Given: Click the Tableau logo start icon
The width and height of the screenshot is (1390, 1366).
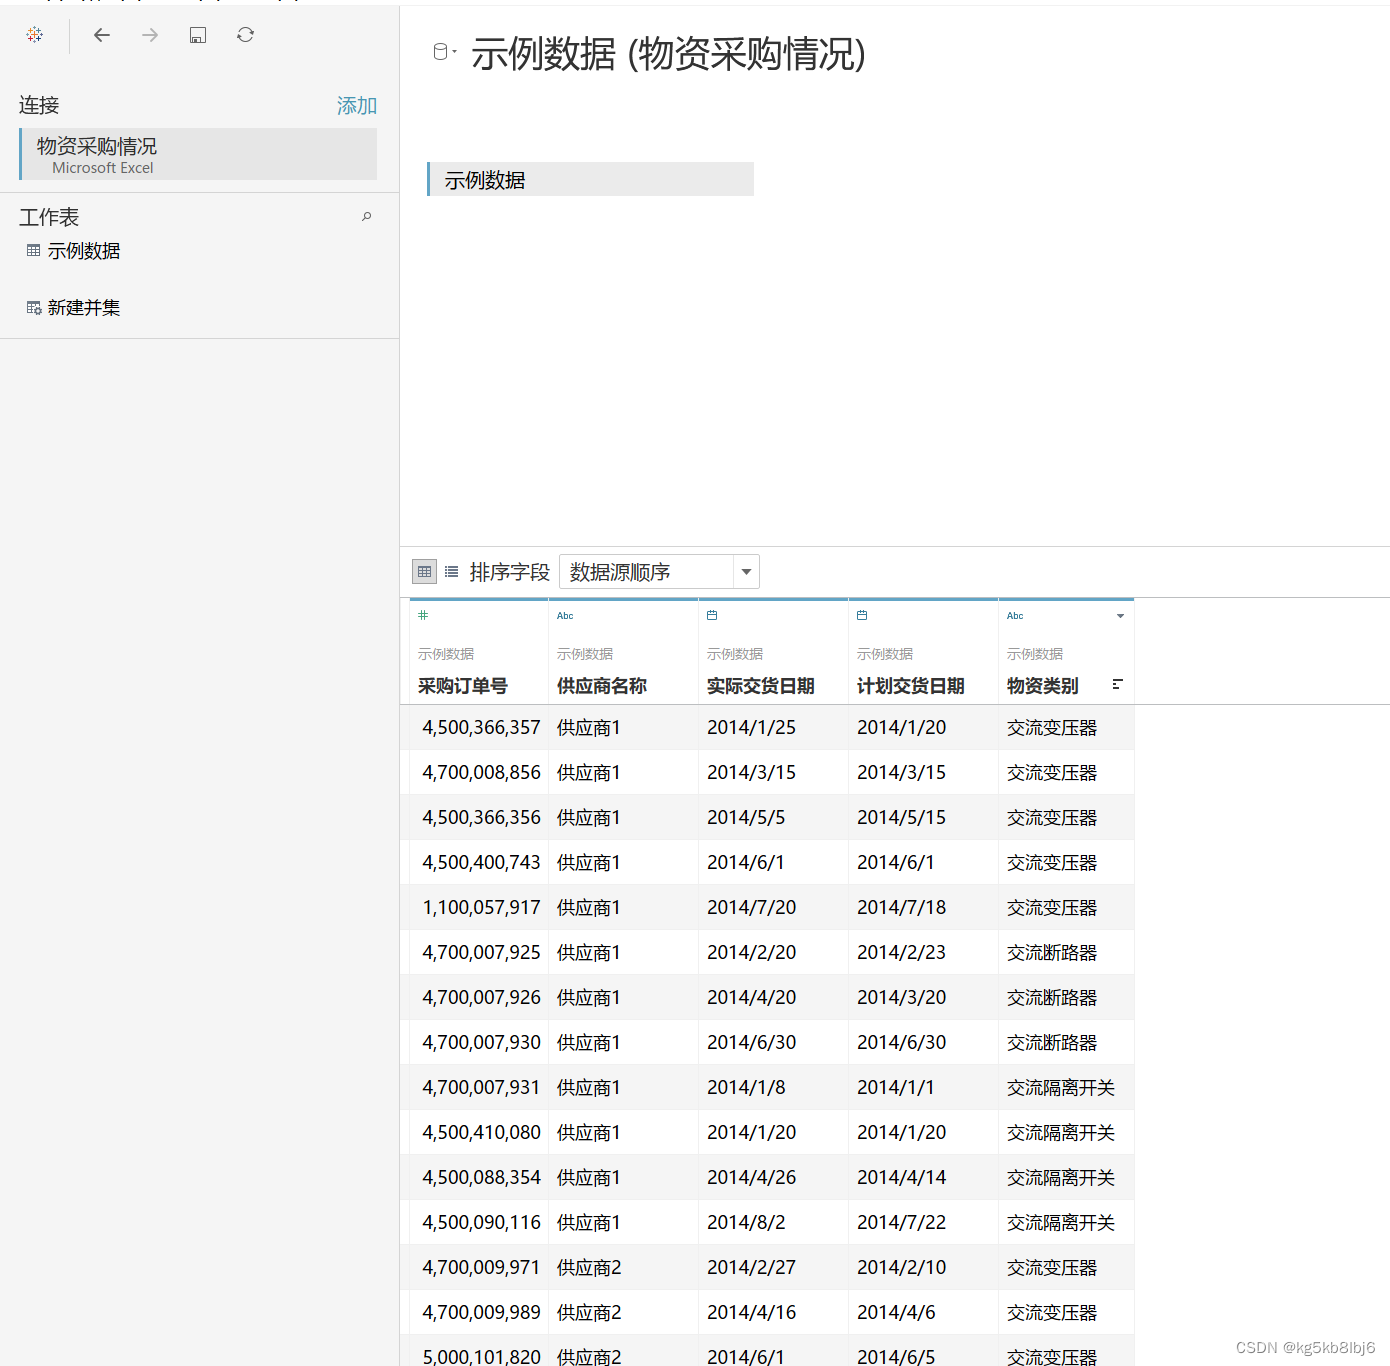Looking at the screenshot, I should (x=35, y=35).
